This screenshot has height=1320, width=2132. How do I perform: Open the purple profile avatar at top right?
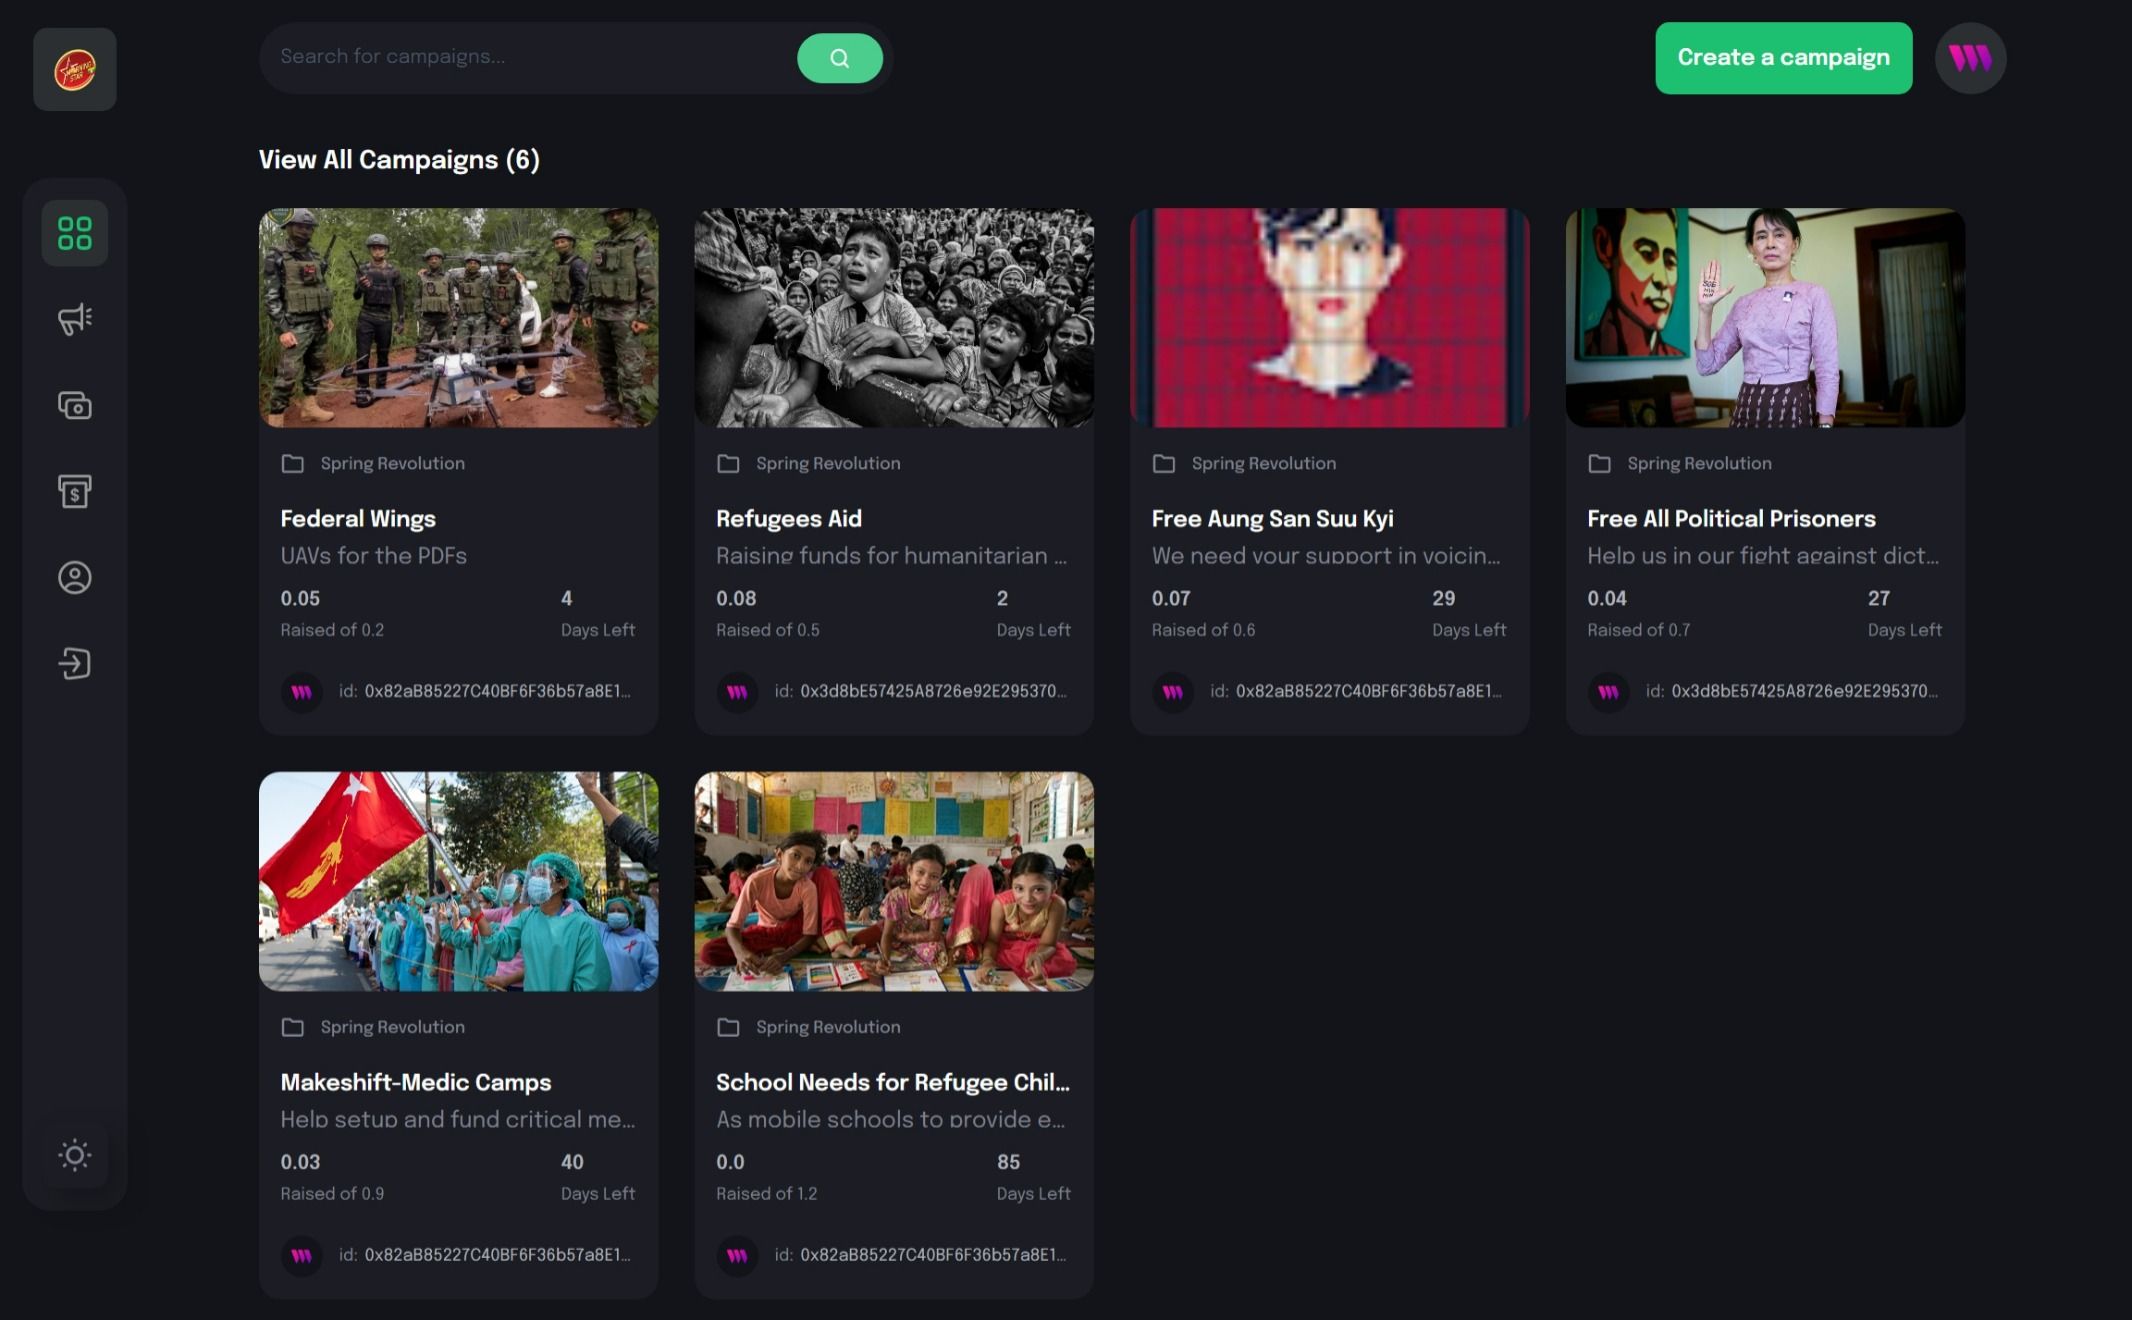coord(1969,58)
